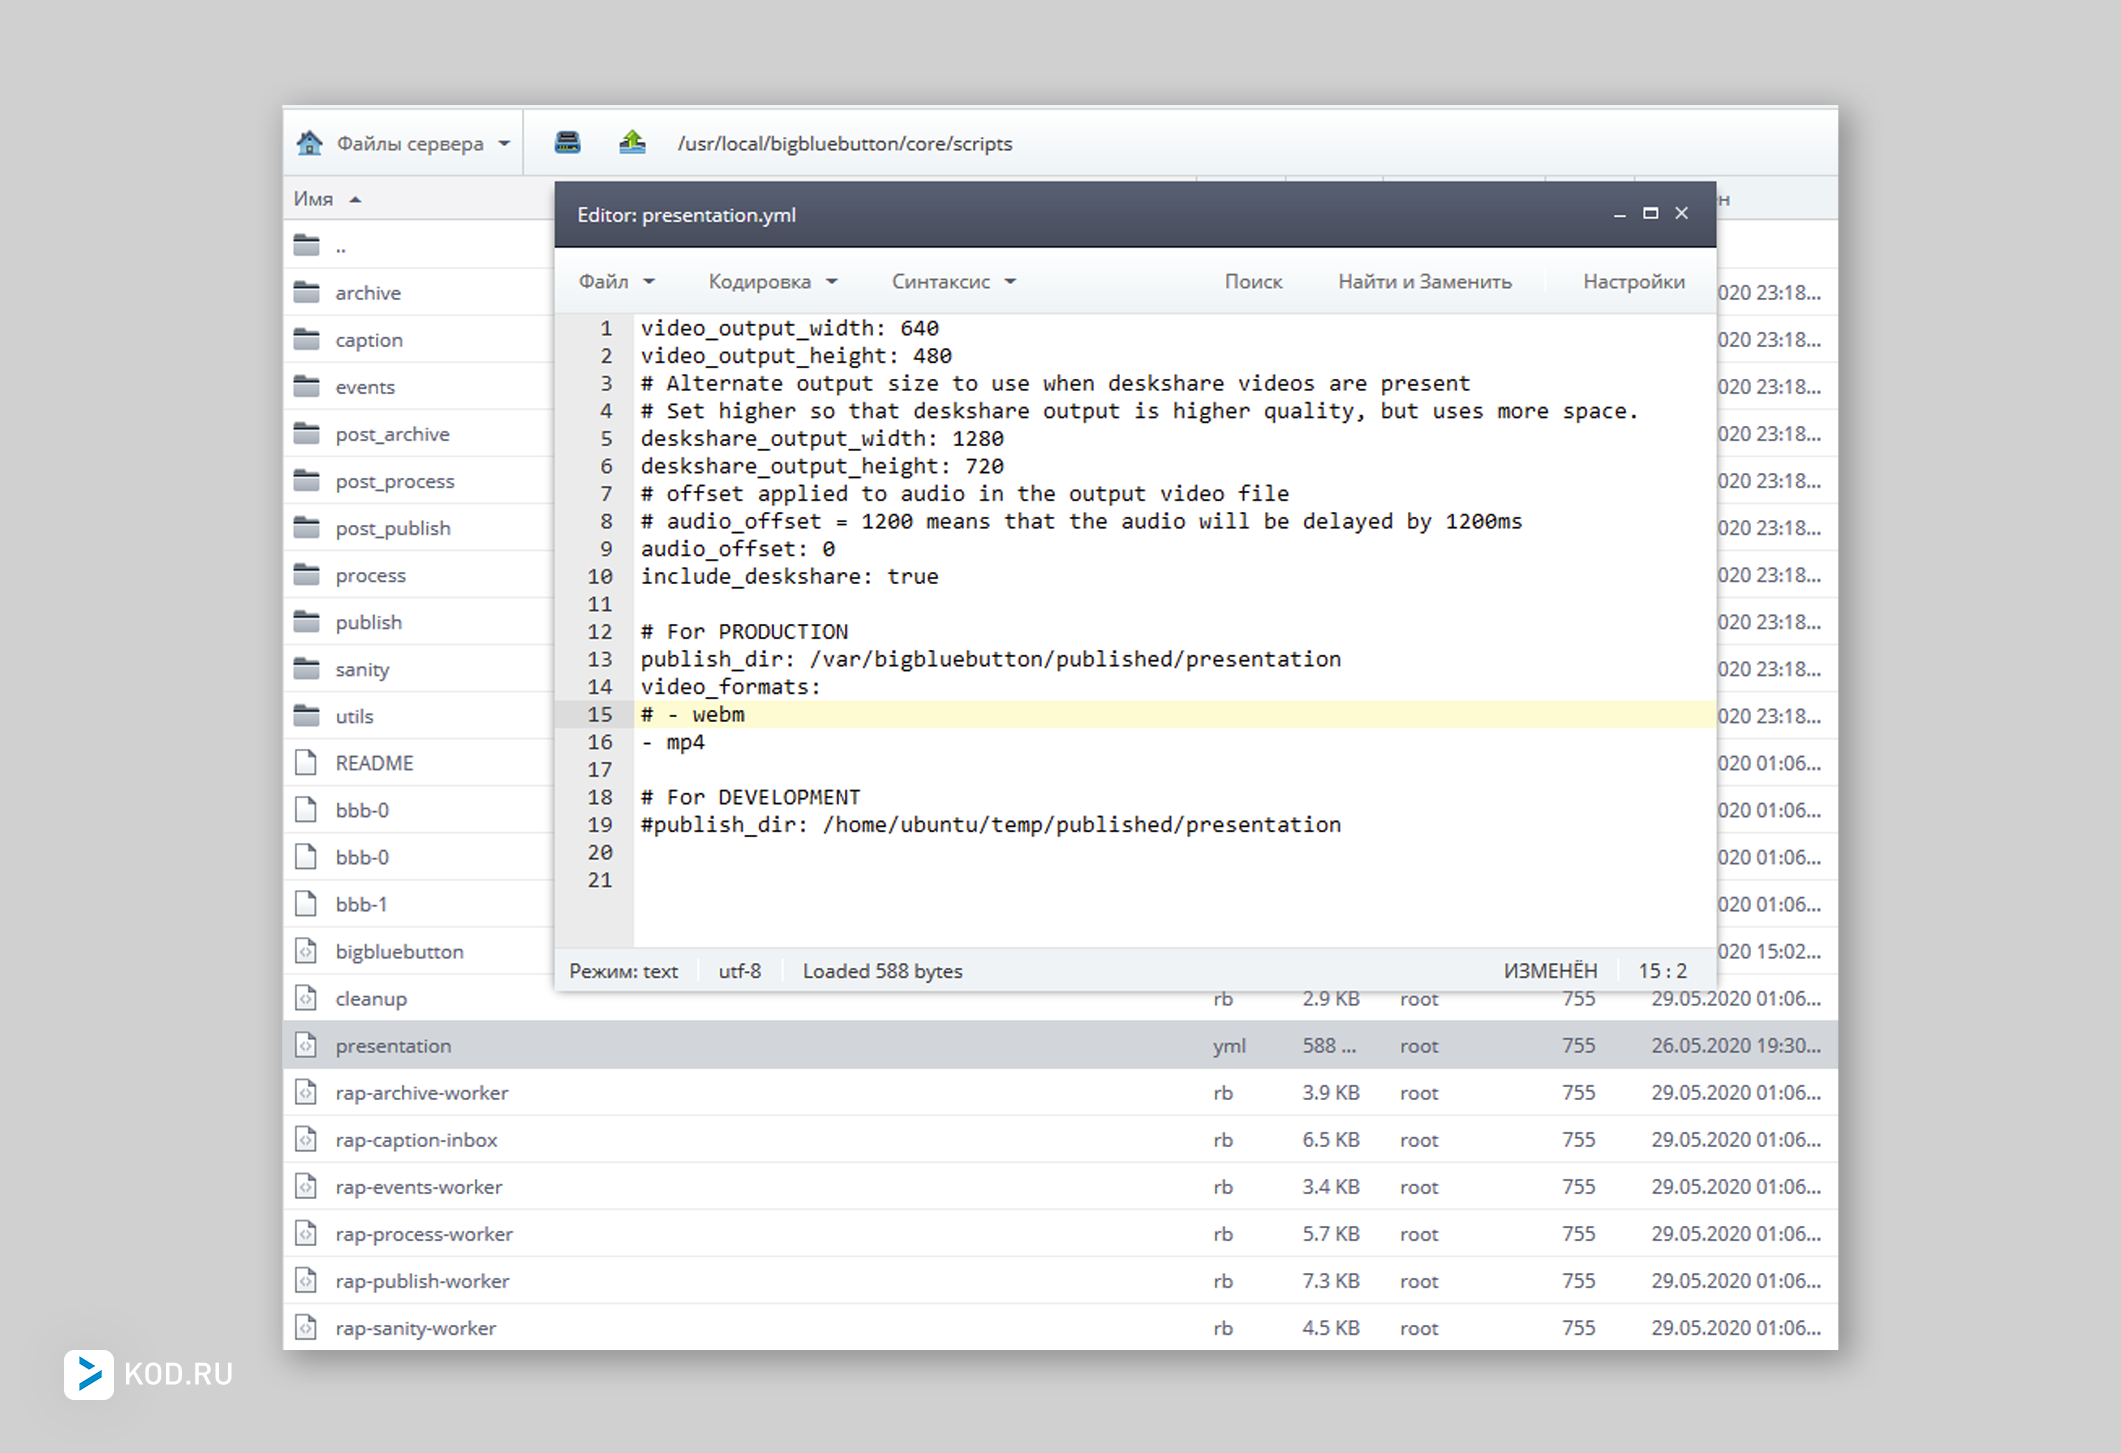Click the Поиск button
2121x1453 pixels.
point(1253,282)
